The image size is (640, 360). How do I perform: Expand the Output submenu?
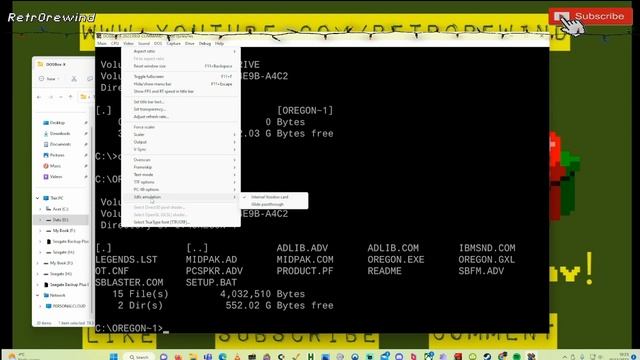pyautogui.click(x=181, y=142)
